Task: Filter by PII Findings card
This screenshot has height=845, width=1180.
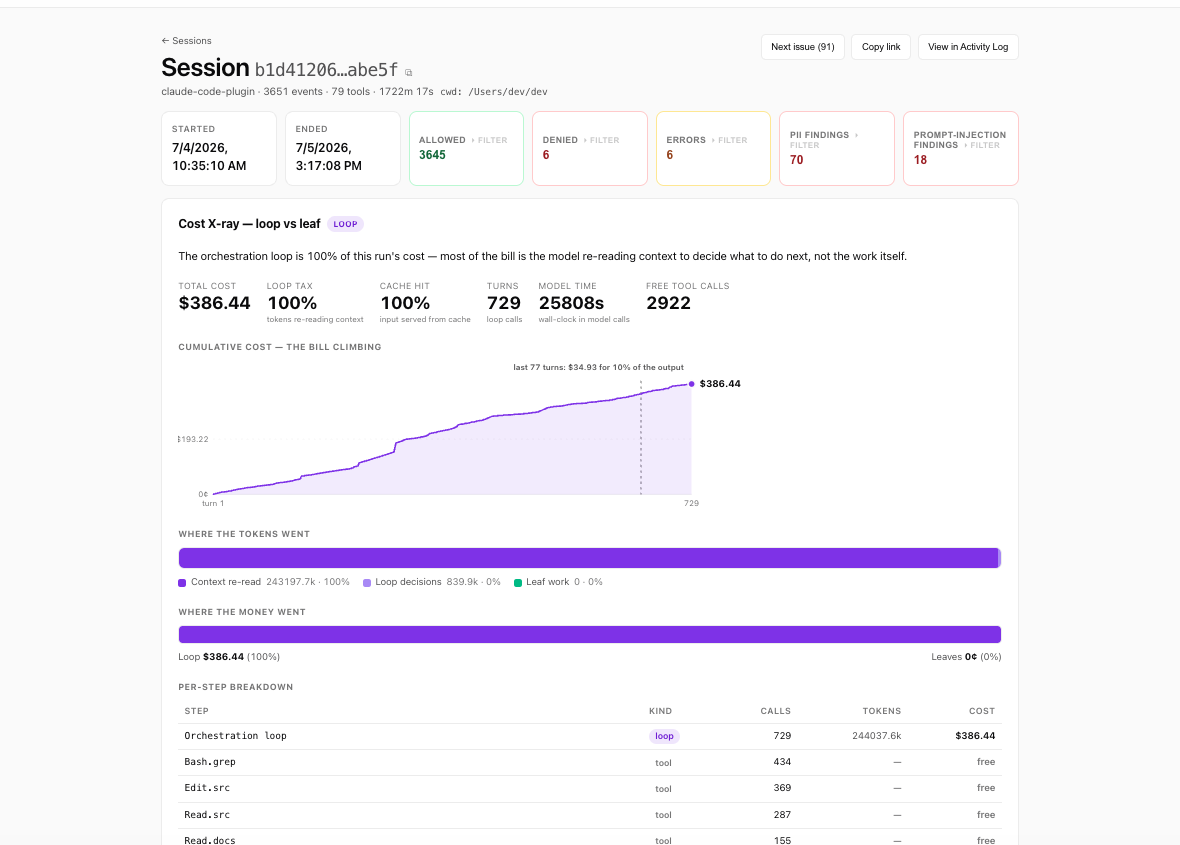Action: (836, 148)
